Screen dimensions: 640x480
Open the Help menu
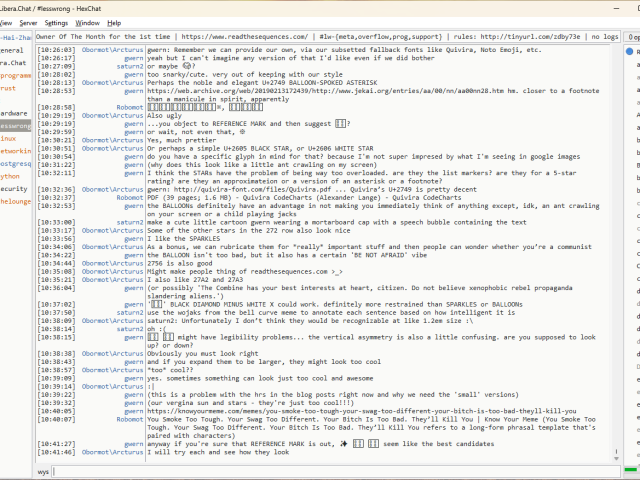[x=114, y=22]
